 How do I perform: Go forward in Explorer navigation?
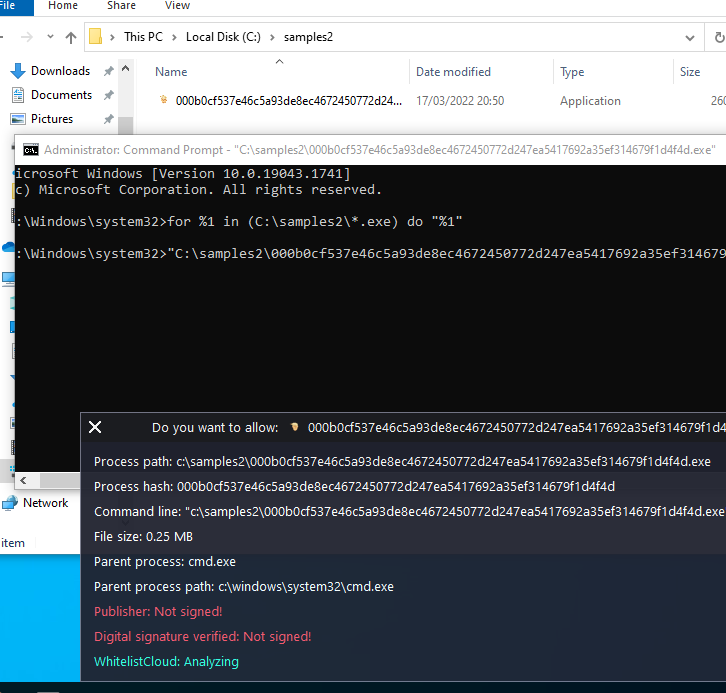[x=27, y=37]
